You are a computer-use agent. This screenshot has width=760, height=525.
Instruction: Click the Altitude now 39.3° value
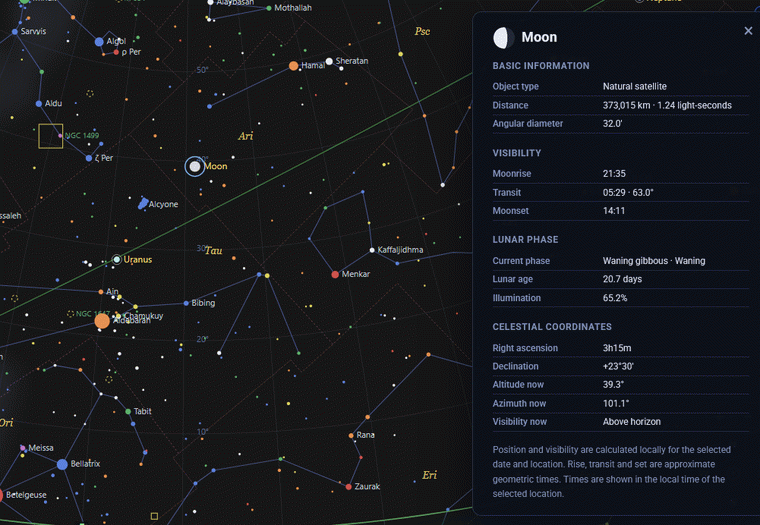(x=613, y=384)
